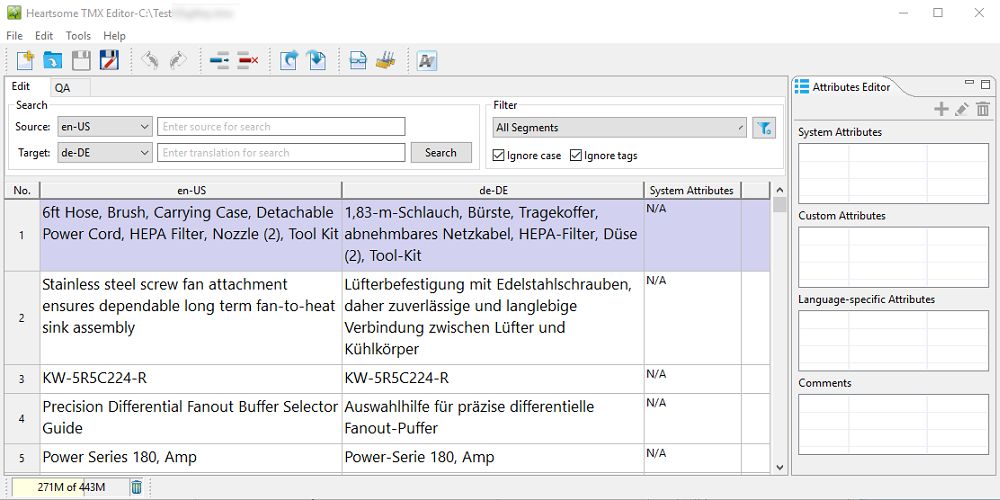Select source '6ft Hose, Brush, Carrying Case' cell

point(191,235)
